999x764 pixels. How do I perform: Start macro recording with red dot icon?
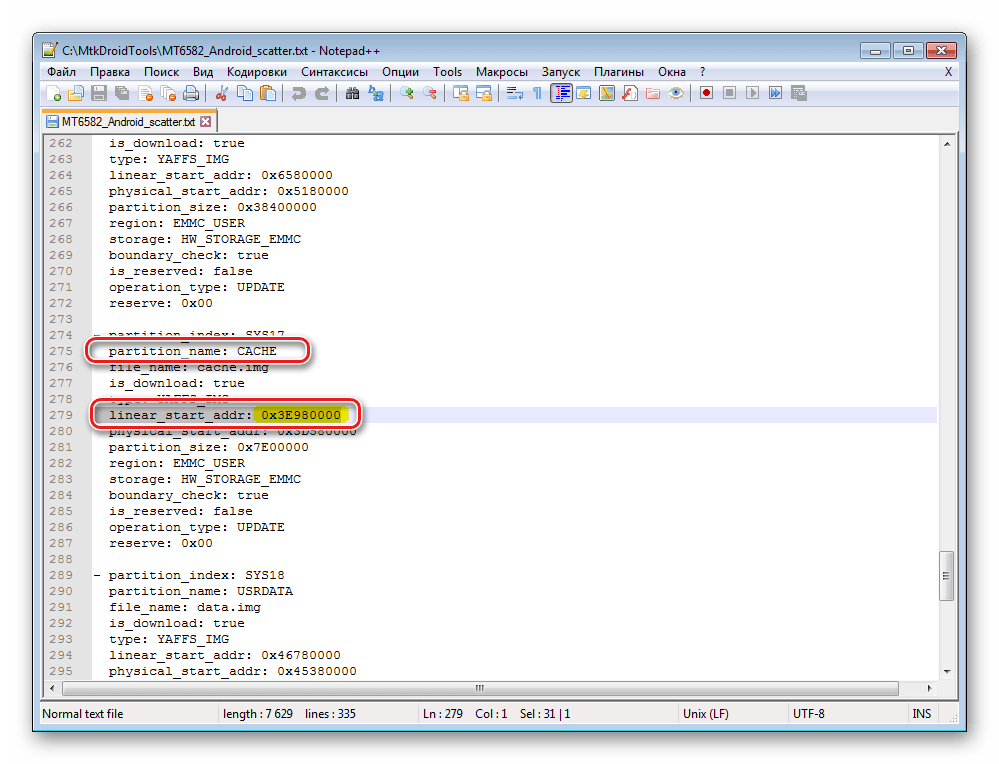(706, 94)
